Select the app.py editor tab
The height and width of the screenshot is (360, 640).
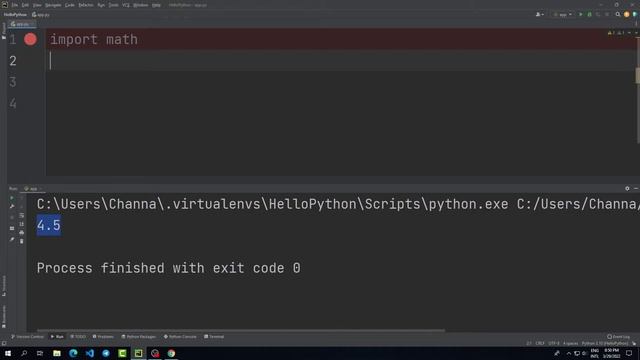pos(22,24)
